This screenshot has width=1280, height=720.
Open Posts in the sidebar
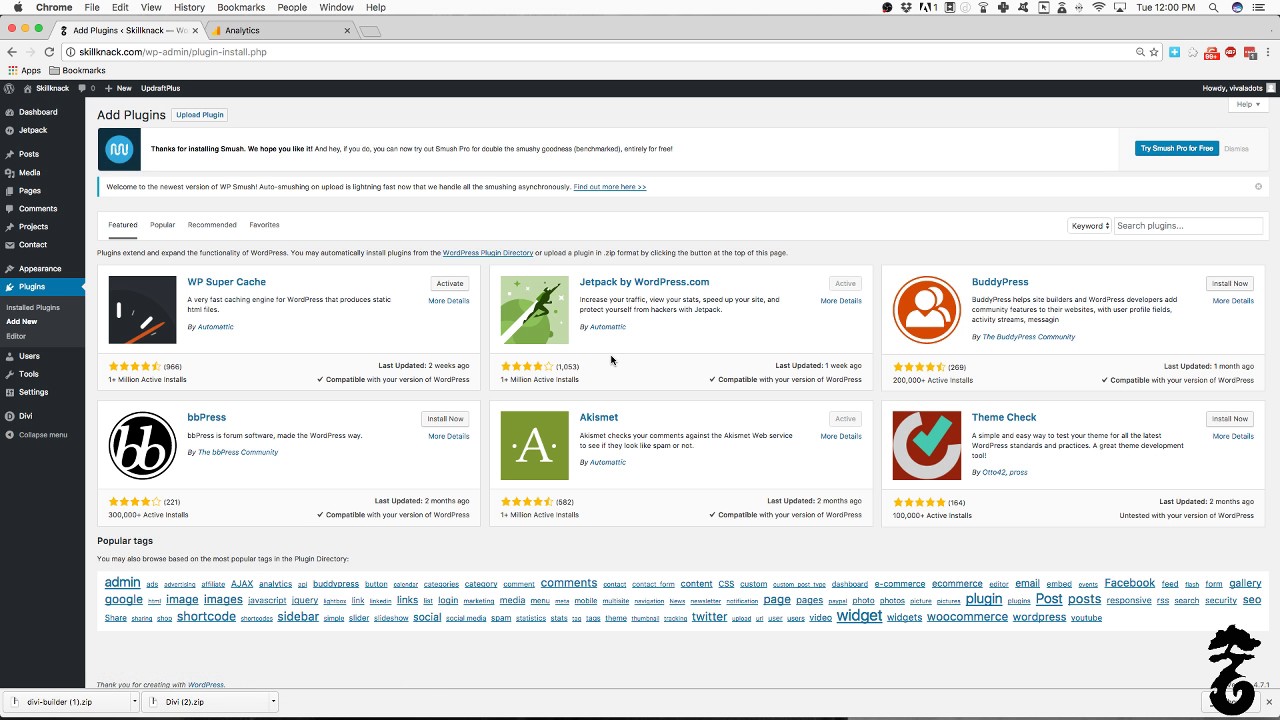pyautogui.click(x=28, y=154)
